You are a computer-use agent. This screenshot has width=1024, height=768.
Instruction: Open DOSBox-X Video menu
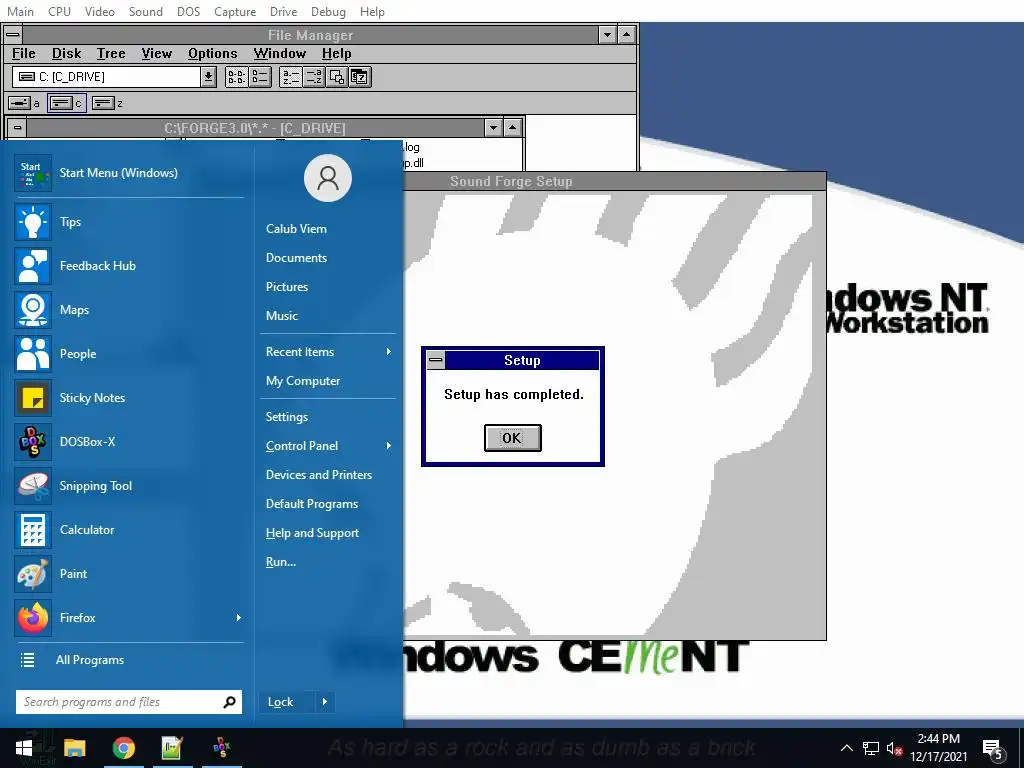pos(100,11)
